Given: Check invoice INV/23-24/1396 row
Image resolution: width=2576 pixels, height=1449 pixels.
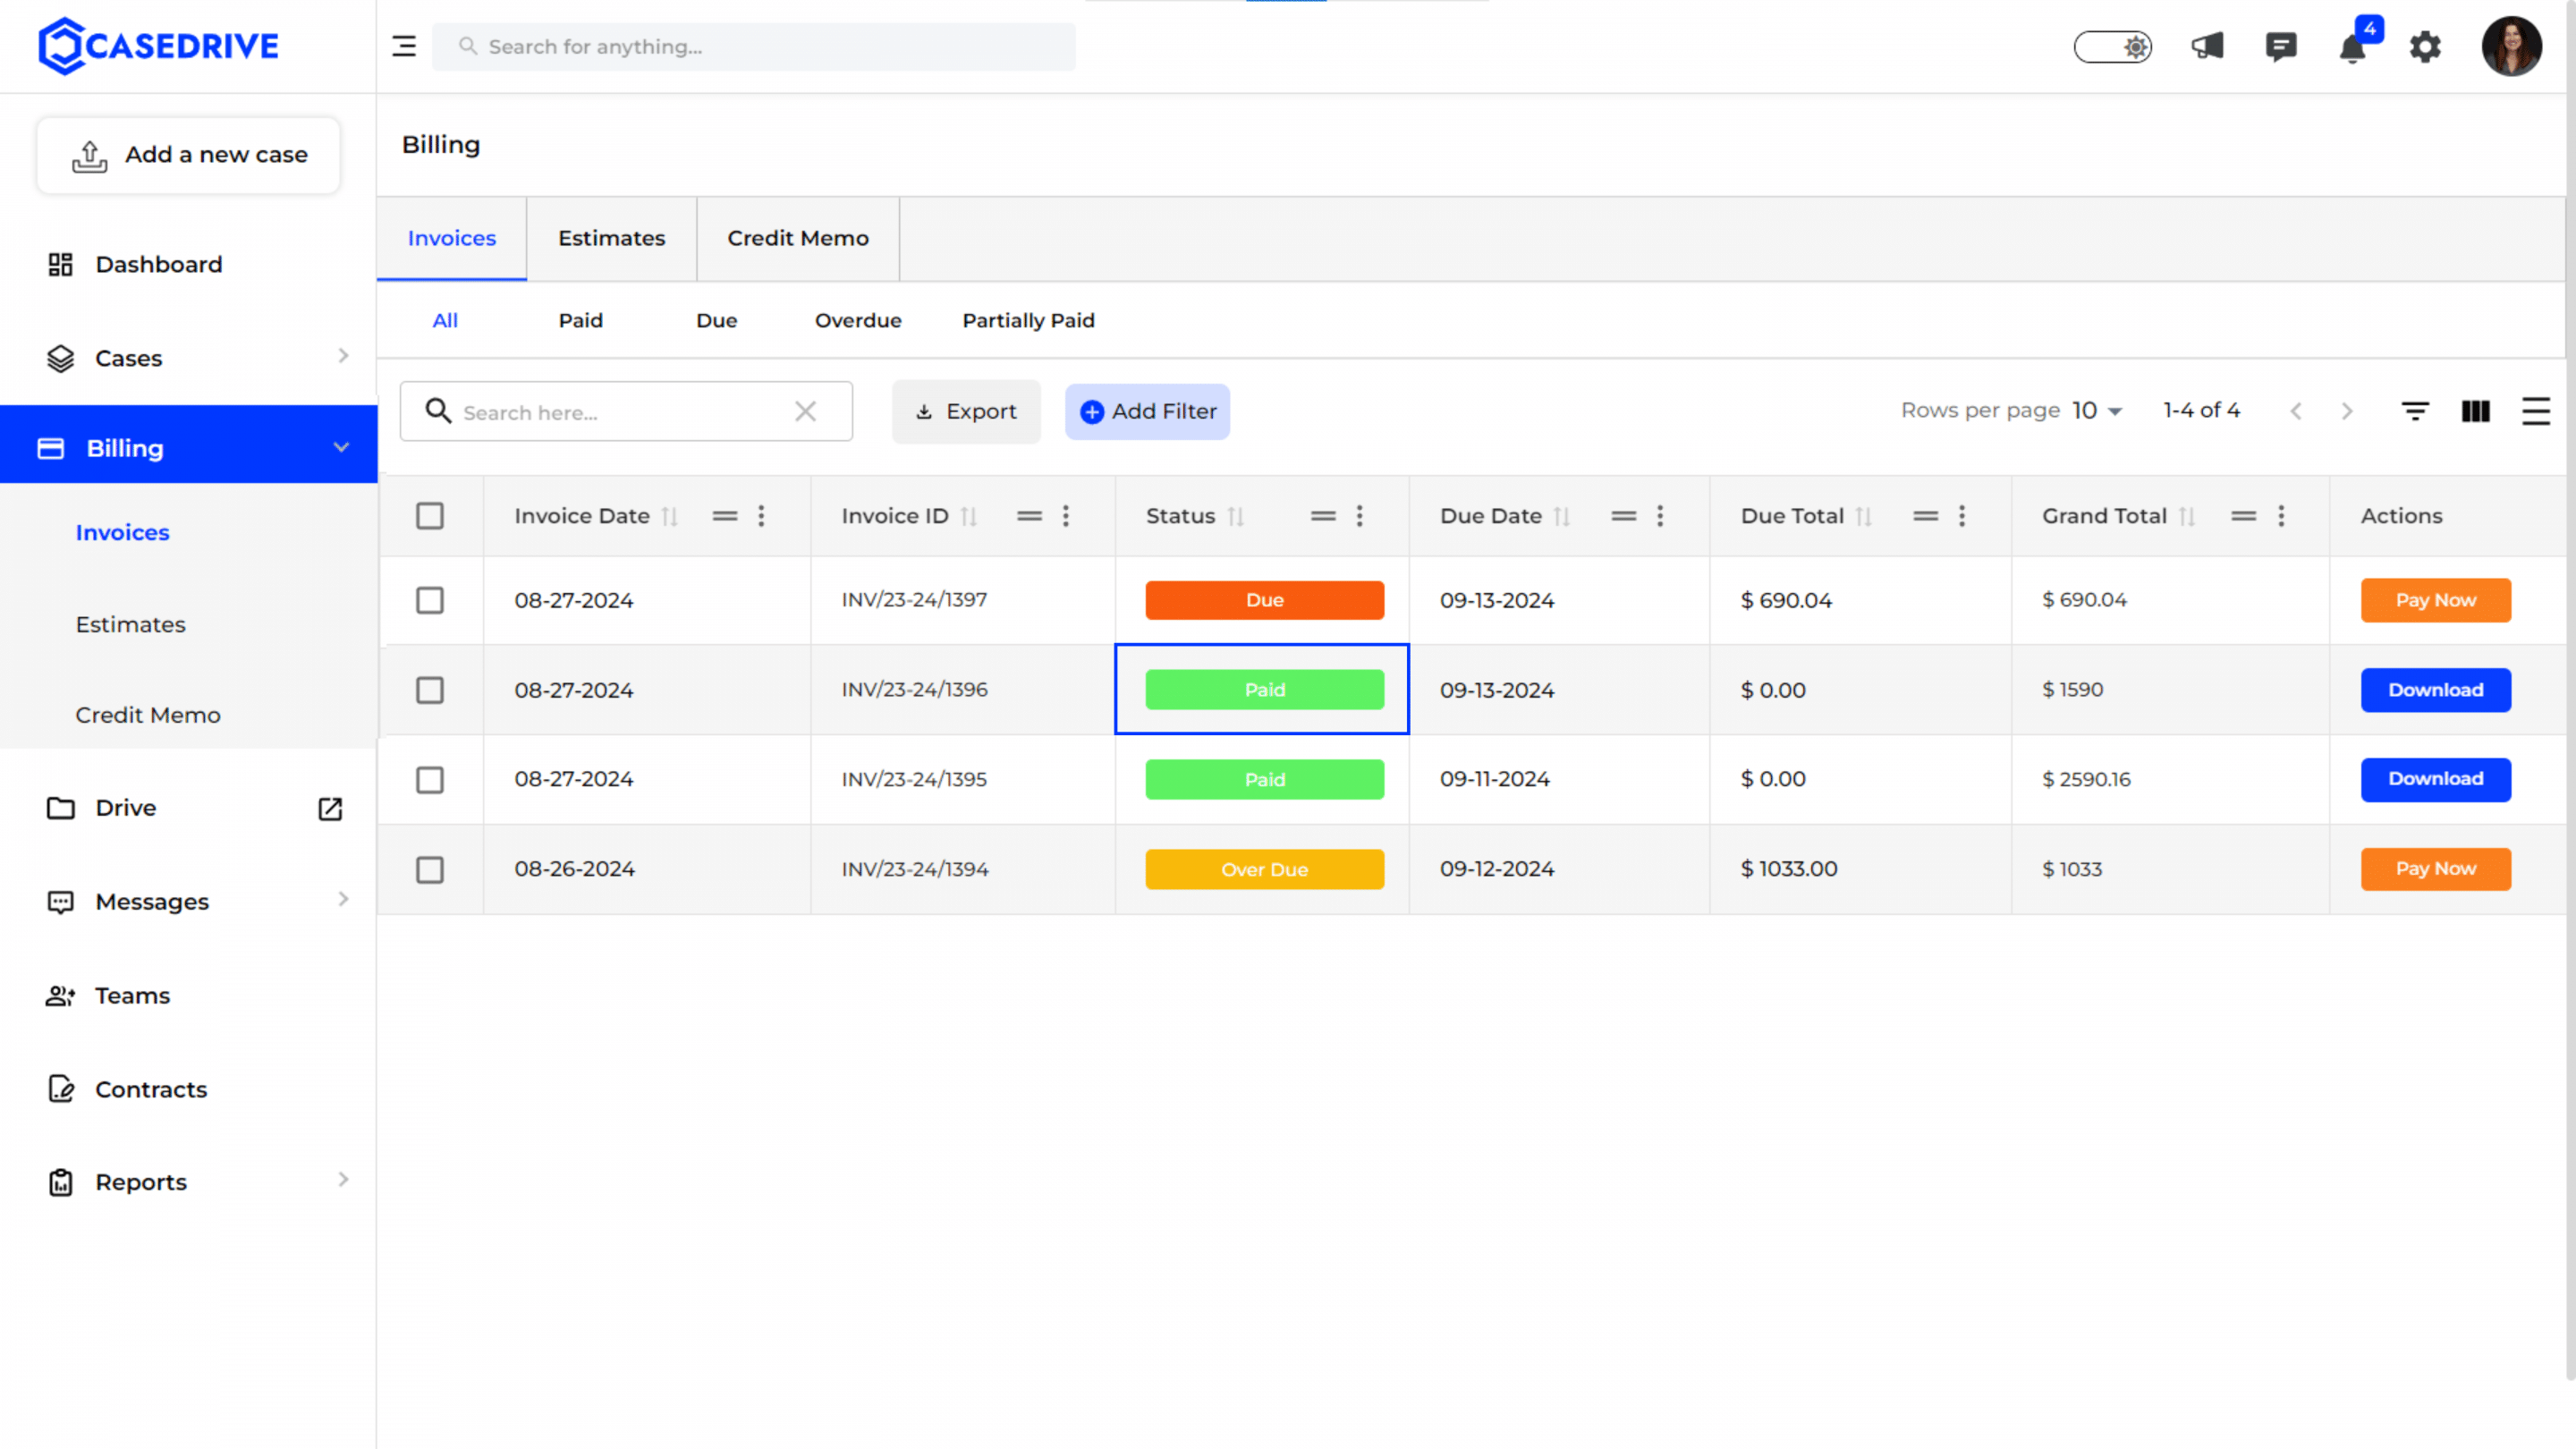Looking at the screenshot, I should click(x=430, y=690).
